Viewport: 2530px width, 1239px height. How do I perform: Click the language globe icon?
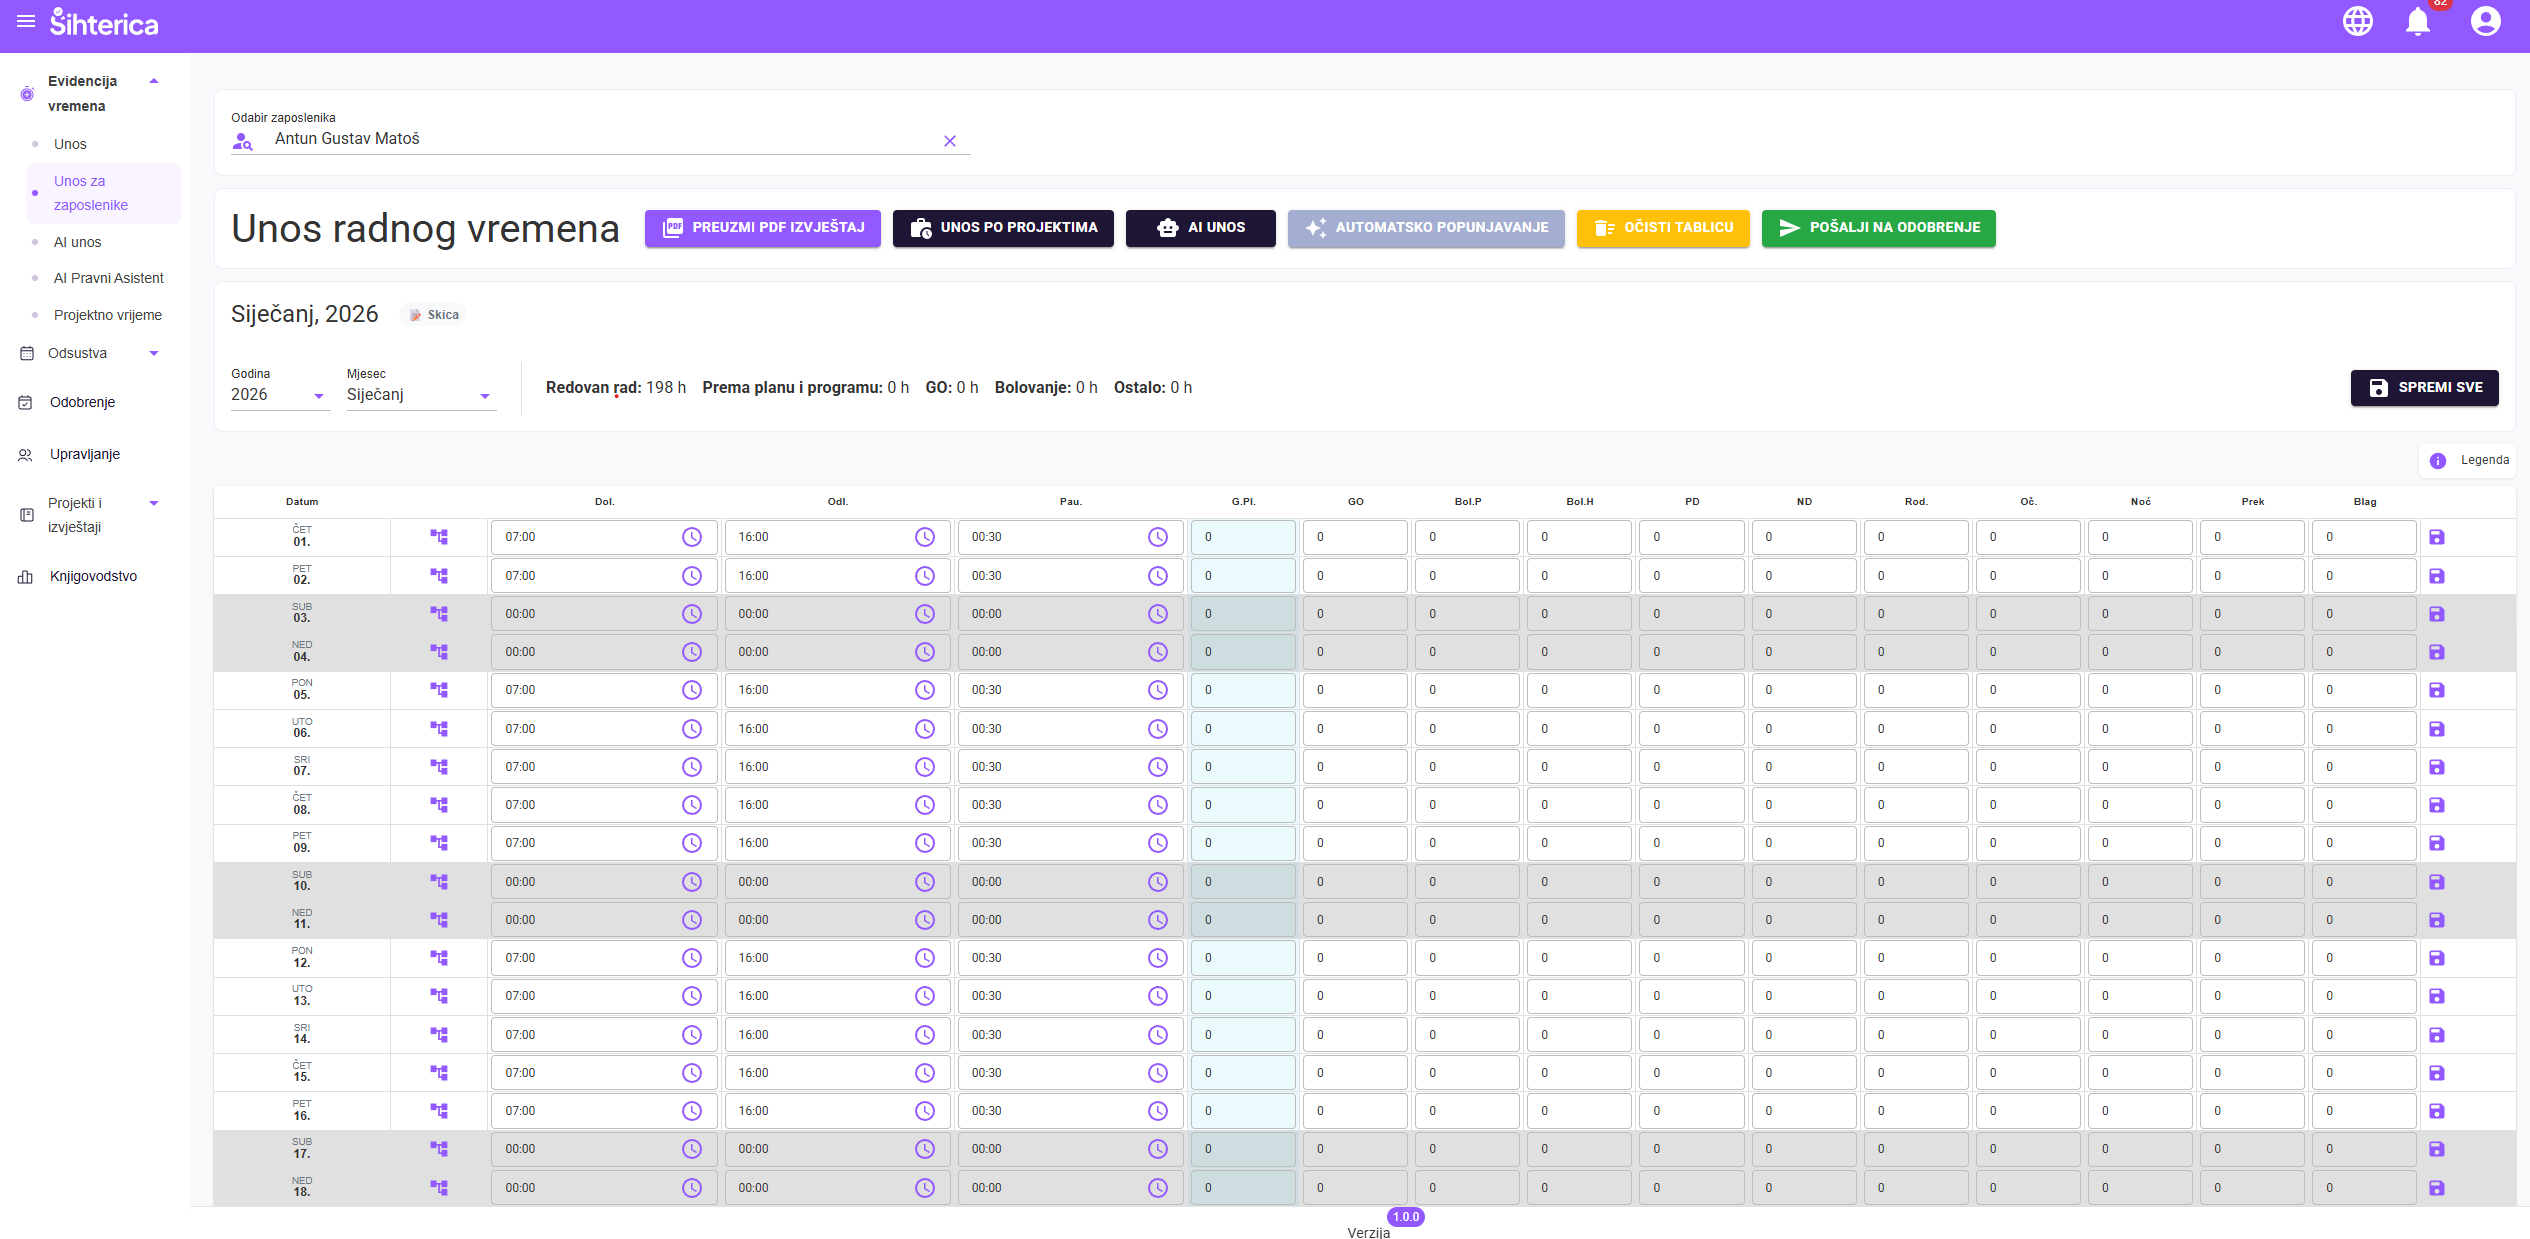pyautogui.click(x=2357, y=21)
